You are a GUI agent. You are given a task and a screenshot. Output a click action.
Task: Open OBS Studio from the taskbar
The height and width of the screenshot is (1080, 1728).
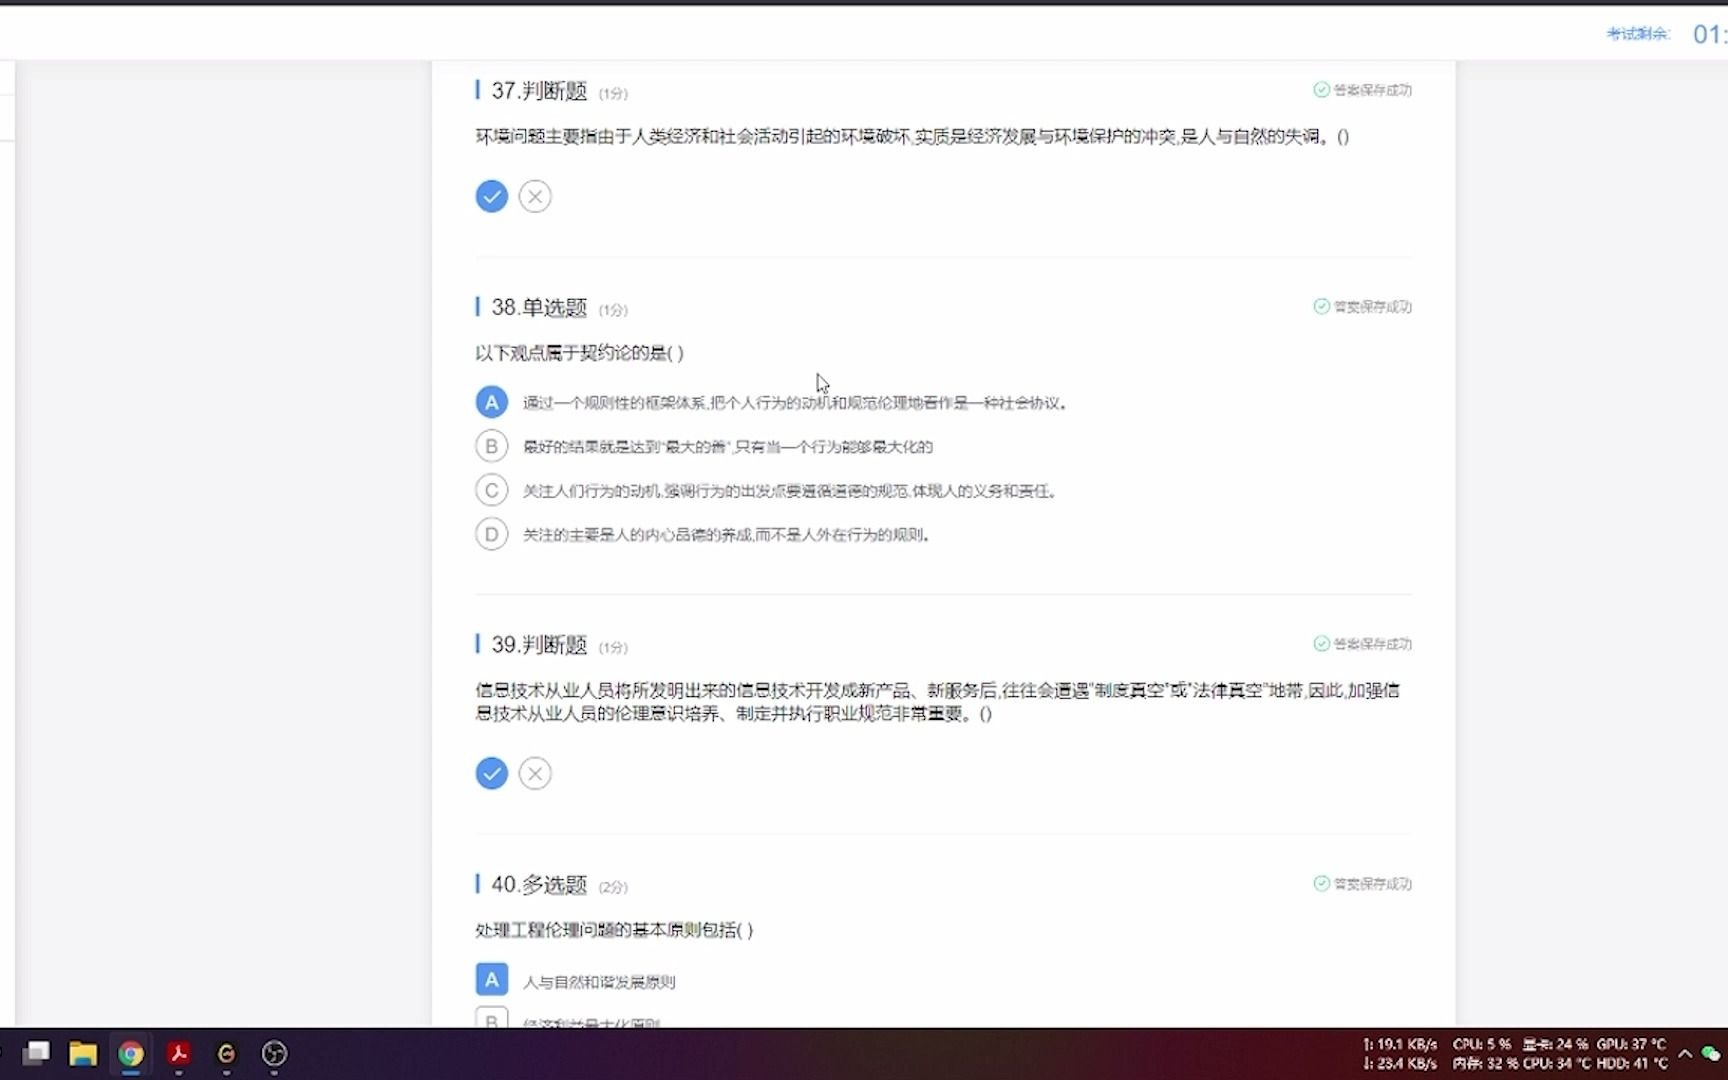click(x=274, y=1053)
